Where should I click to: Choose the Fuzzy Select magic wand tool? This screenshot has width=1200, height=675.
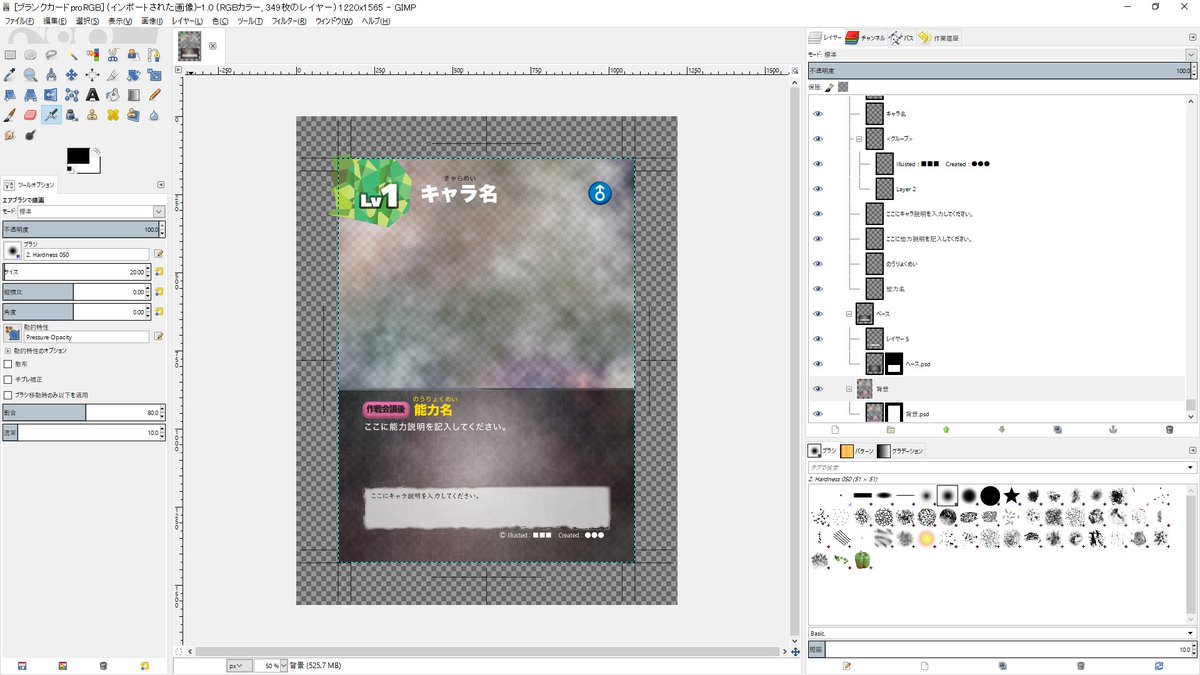pos(72,55)
